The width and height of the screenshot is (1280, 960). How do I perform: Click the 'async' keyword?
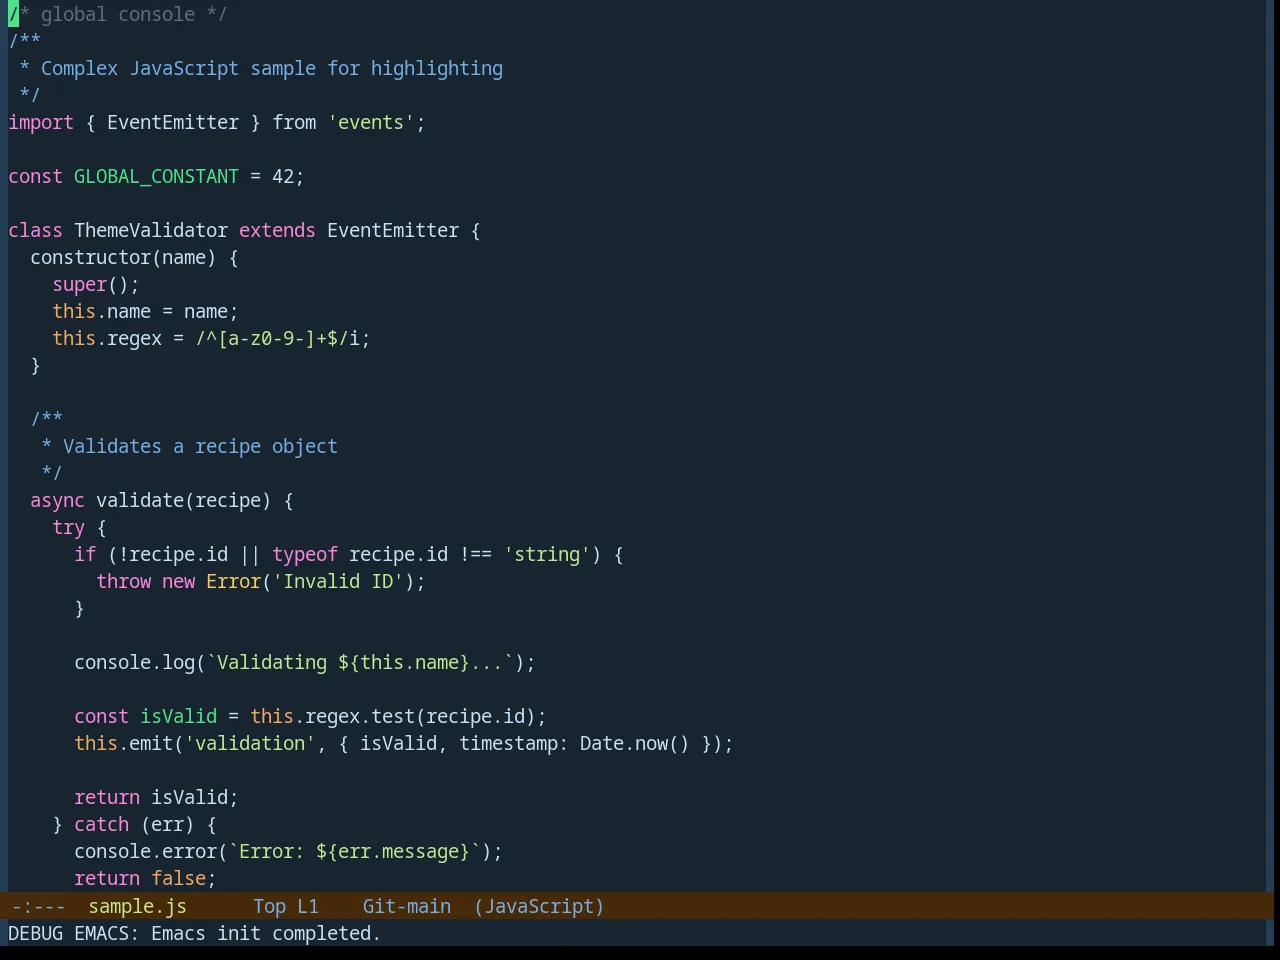coord(57,500)
